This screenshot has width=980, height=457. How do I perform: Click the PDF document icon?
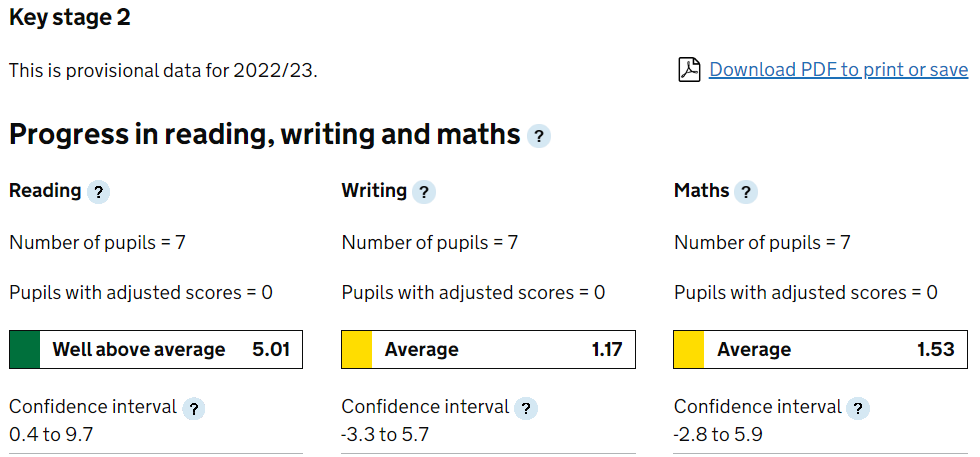pyautogui.click(x=689, y=69)
